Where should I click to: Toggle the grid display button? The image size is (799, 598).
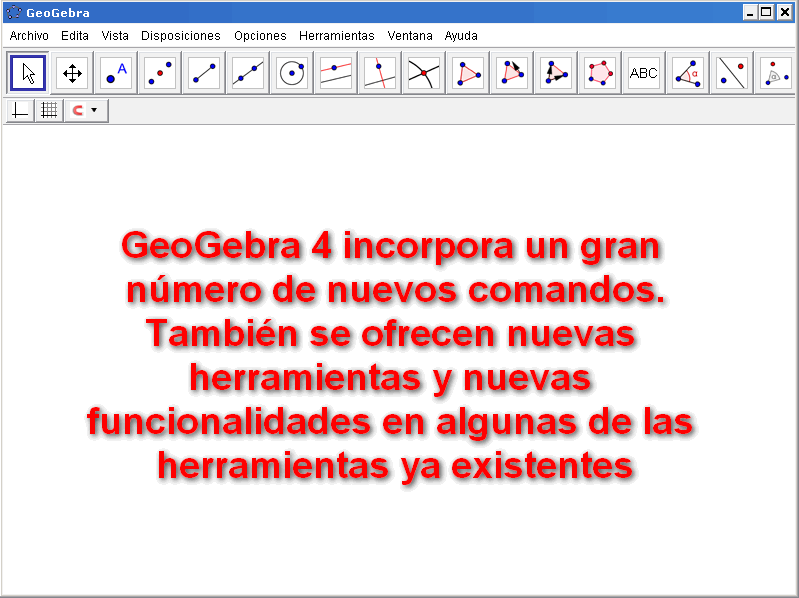(x=48, y=111)
